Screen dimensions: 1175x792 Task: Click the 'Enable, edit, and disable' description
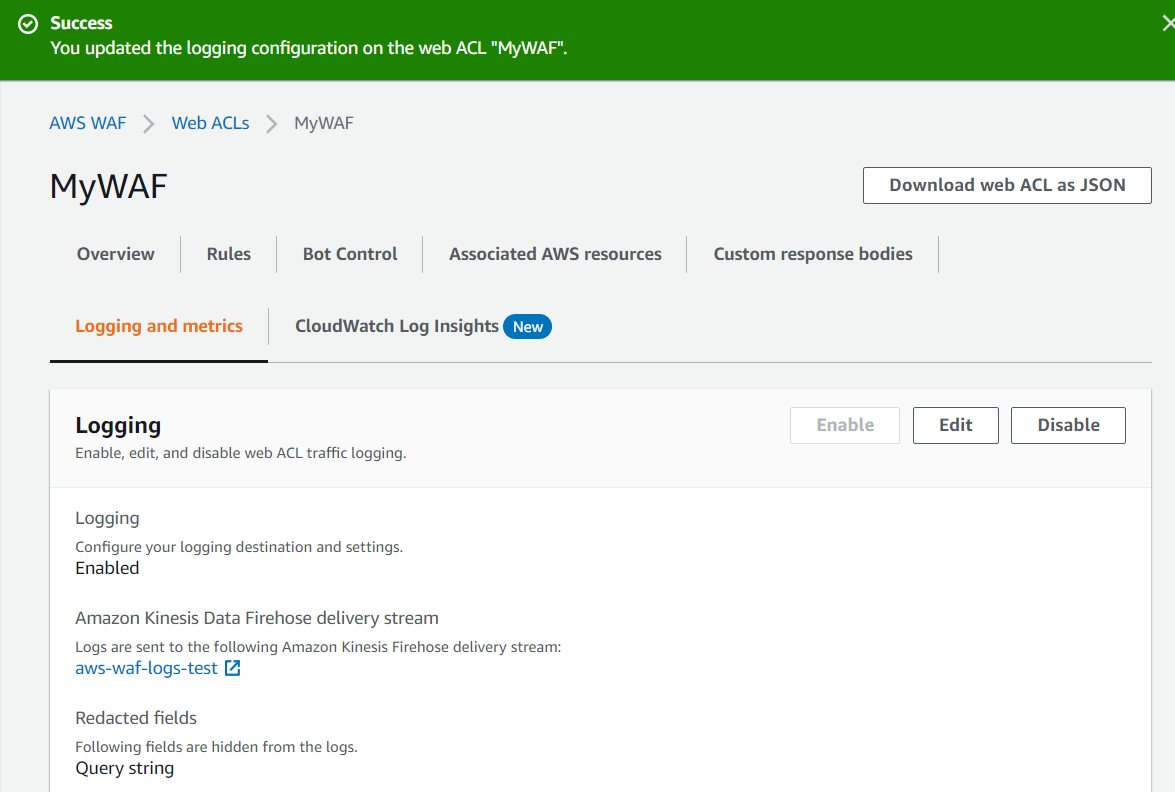pyautogui.click(x=241, y=453)
